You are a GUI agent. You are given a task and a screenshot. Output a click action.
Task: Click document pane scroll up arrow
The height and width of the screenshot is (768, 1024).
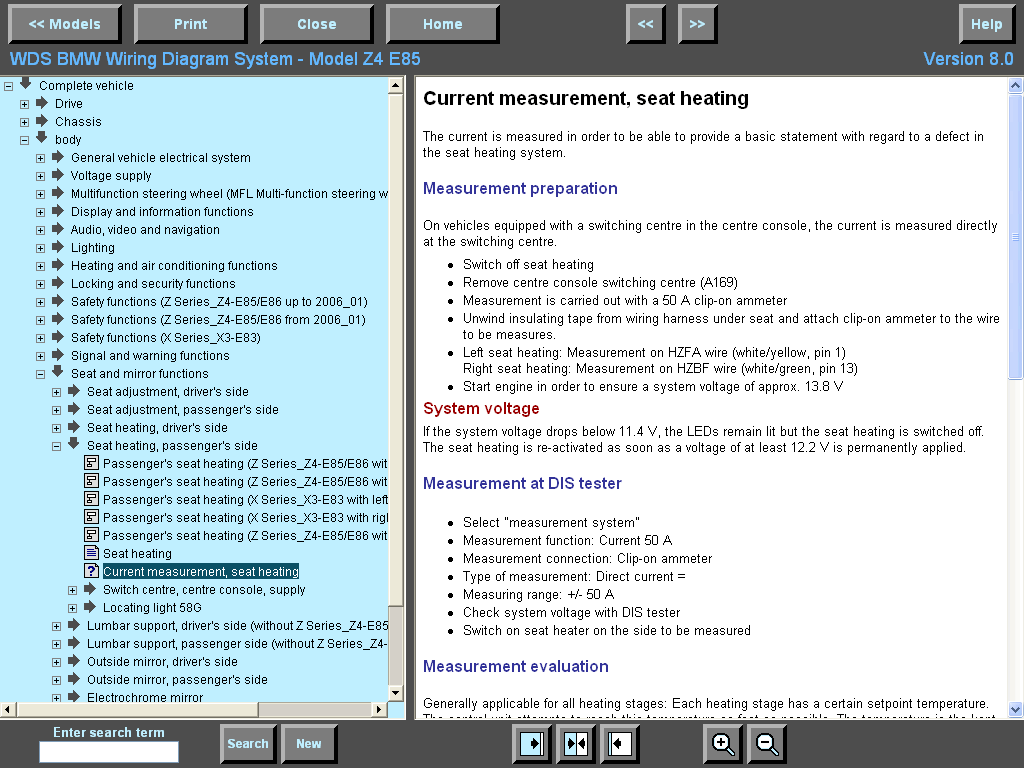[1016, 86]
